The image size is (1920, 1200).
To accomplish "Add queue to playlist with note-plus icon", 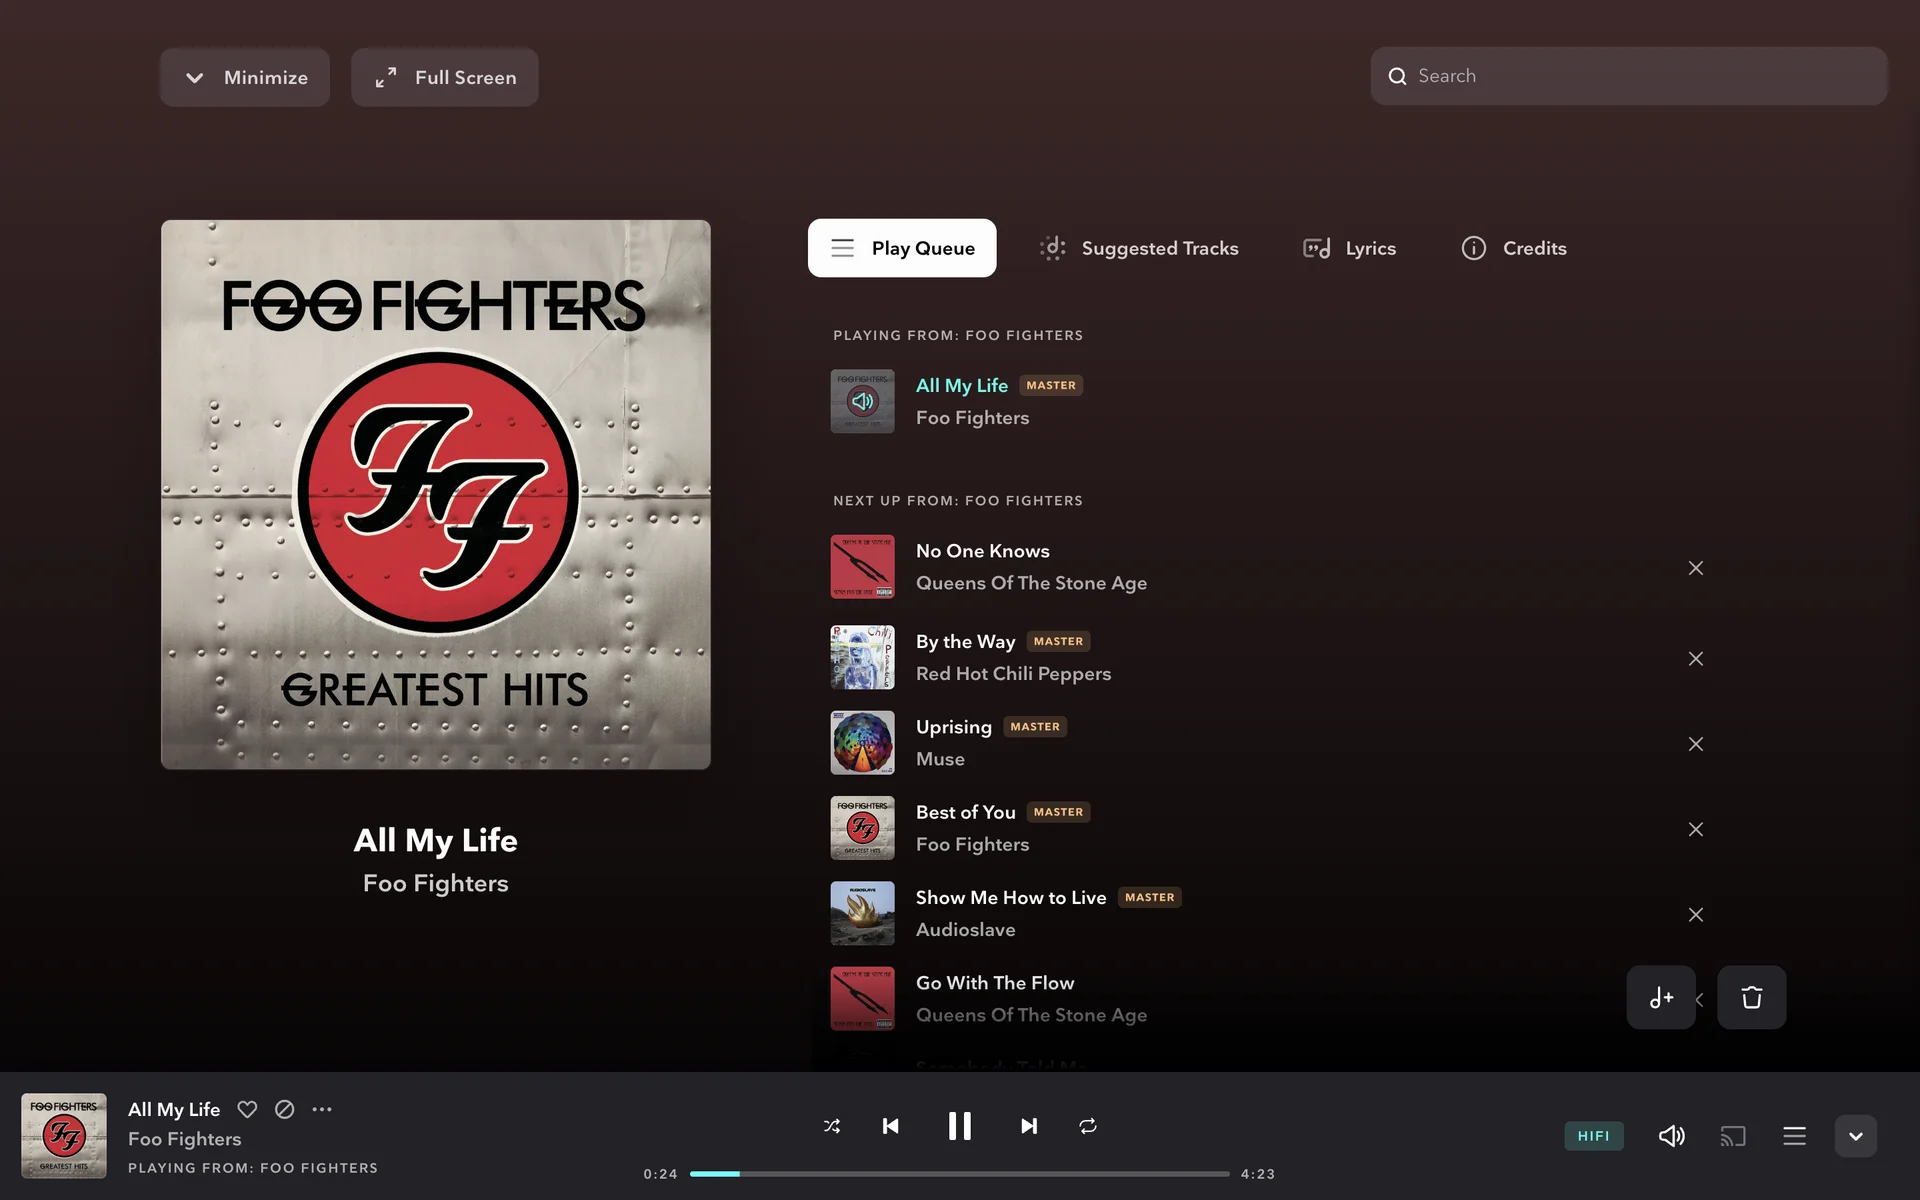I will pyautogui.click(x=1661, y=997).
